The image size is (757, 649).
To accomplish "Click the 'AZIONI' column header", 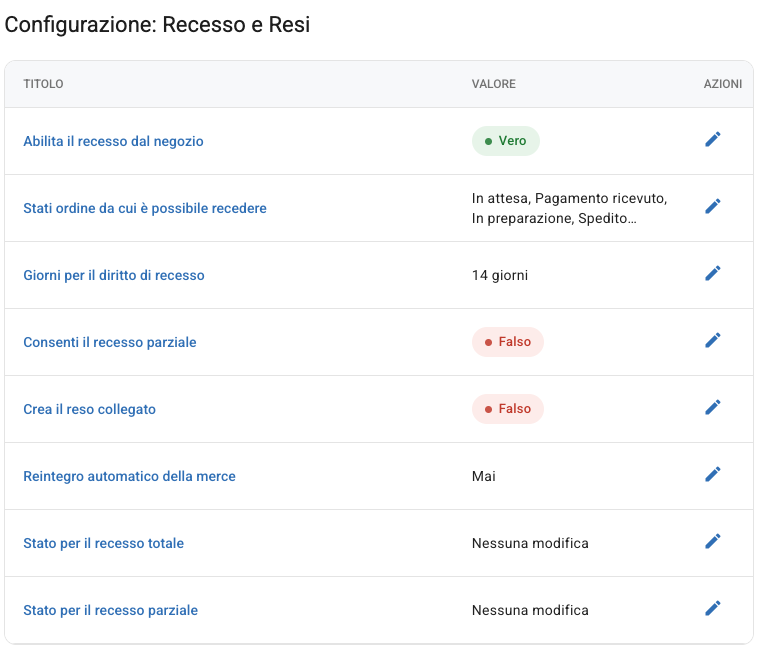I will (723, 84).
